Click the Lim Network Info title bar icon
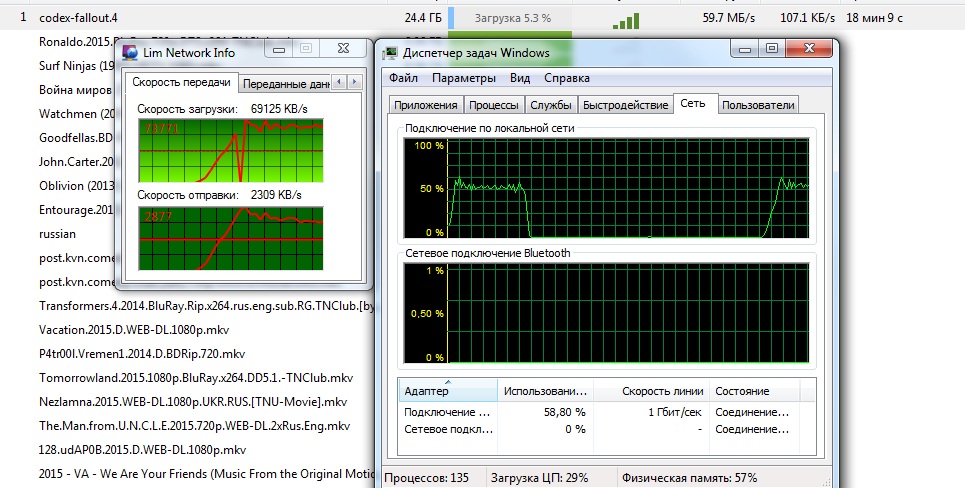The width and height of the screenshot is (965, 488). (x=131, y=52)
